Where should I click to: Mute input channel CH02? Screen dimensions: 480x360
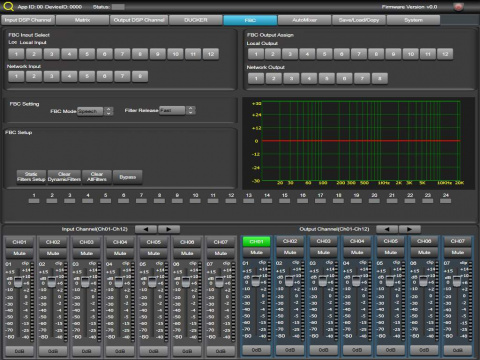[53, 253]
